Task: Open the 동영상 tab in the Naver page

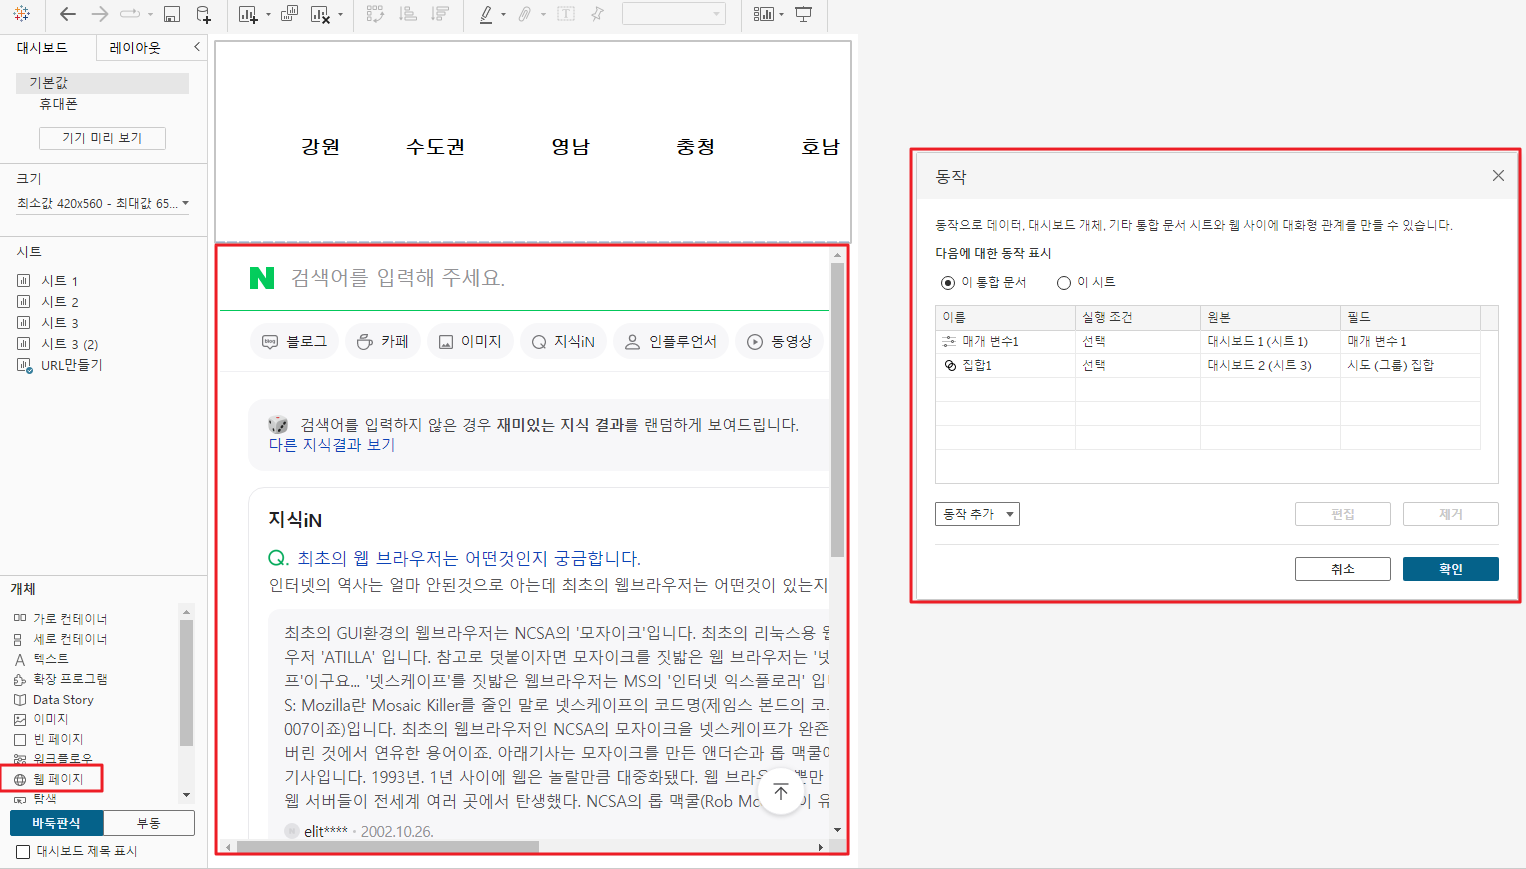Action: tap(780, 342)
